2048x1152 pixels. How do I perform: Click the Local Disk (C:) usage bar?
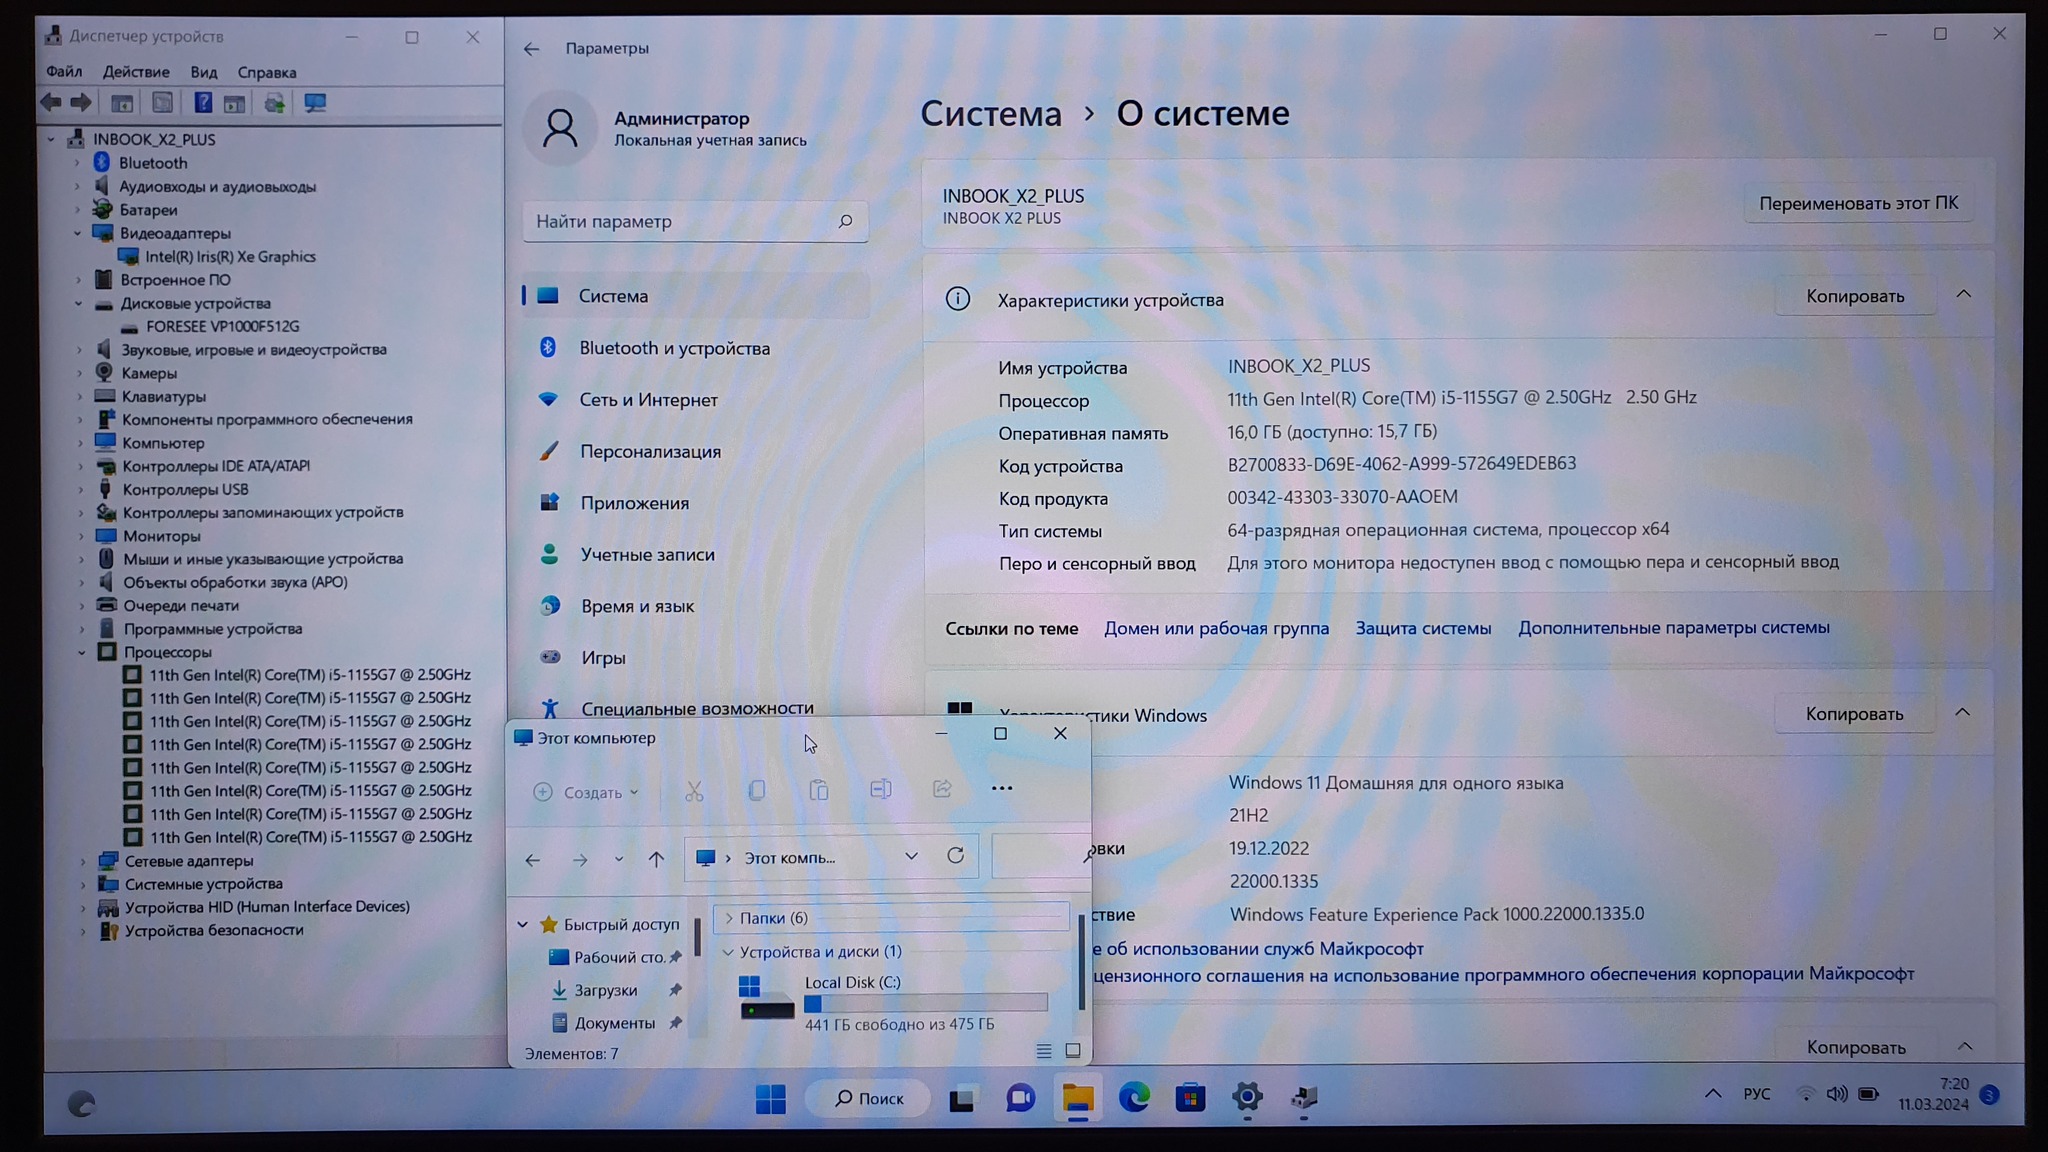[x=926, y=1003]
